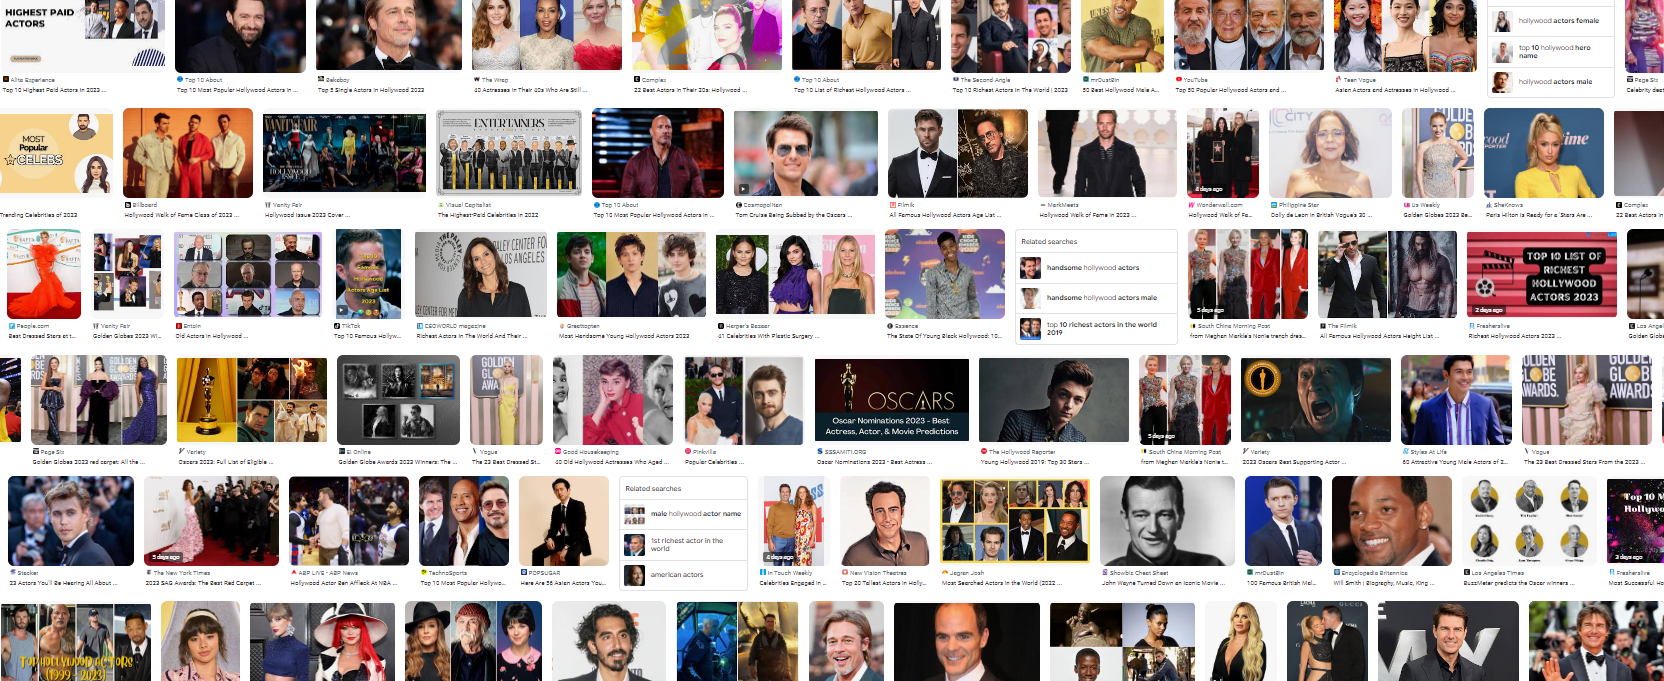The height and width of the screenshot is (681, 1664).
Task: Open the Paley Center for Media woman thumbnail
Action: (481, 273)
